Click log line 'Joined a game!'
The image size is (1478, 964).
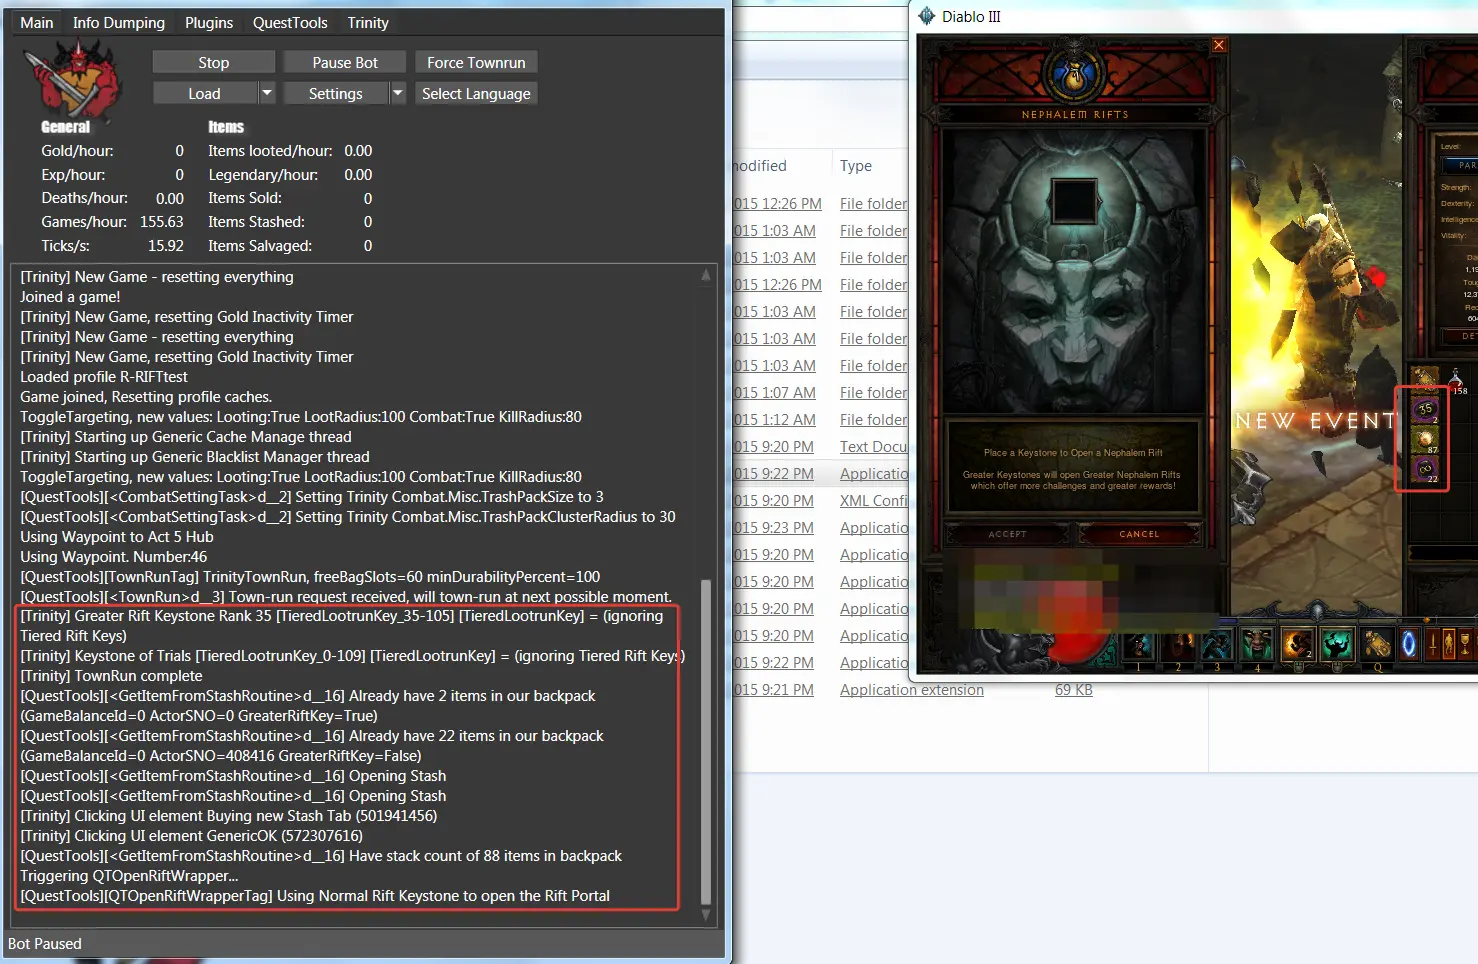click(x=70, y=297)
